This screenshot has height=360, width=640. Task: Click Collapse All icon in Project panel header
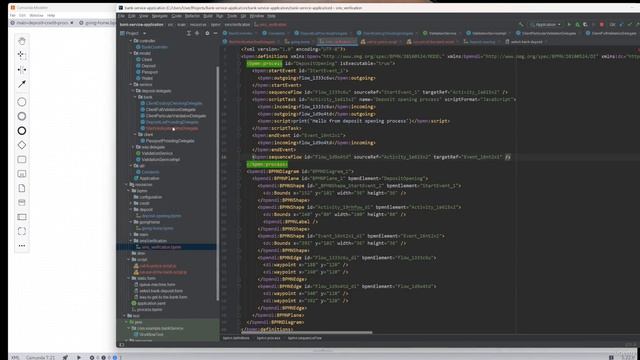(x=197, y=33)
